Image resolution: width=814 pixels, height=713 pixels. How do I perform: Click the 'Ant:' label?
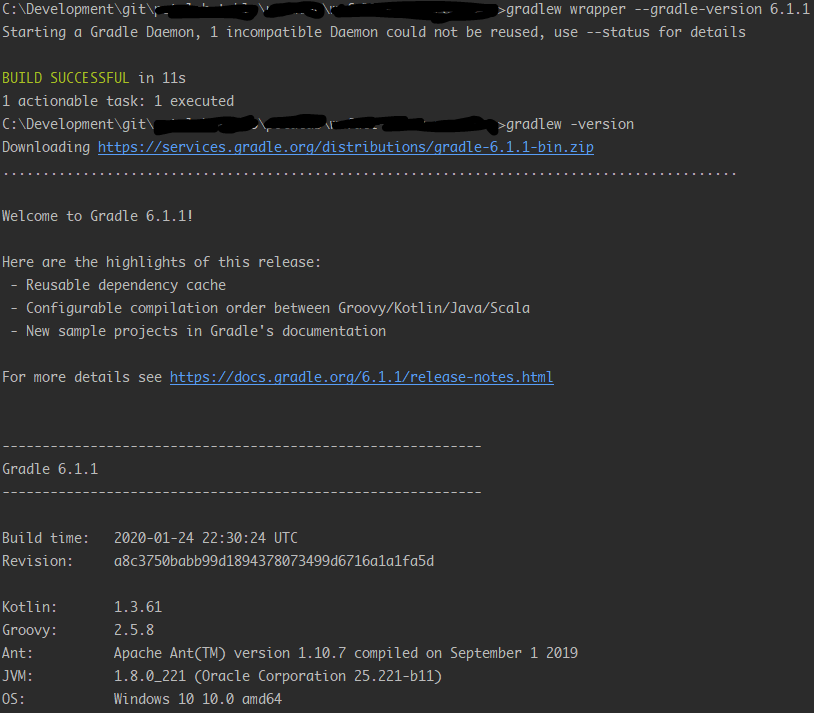pos(18,653)
